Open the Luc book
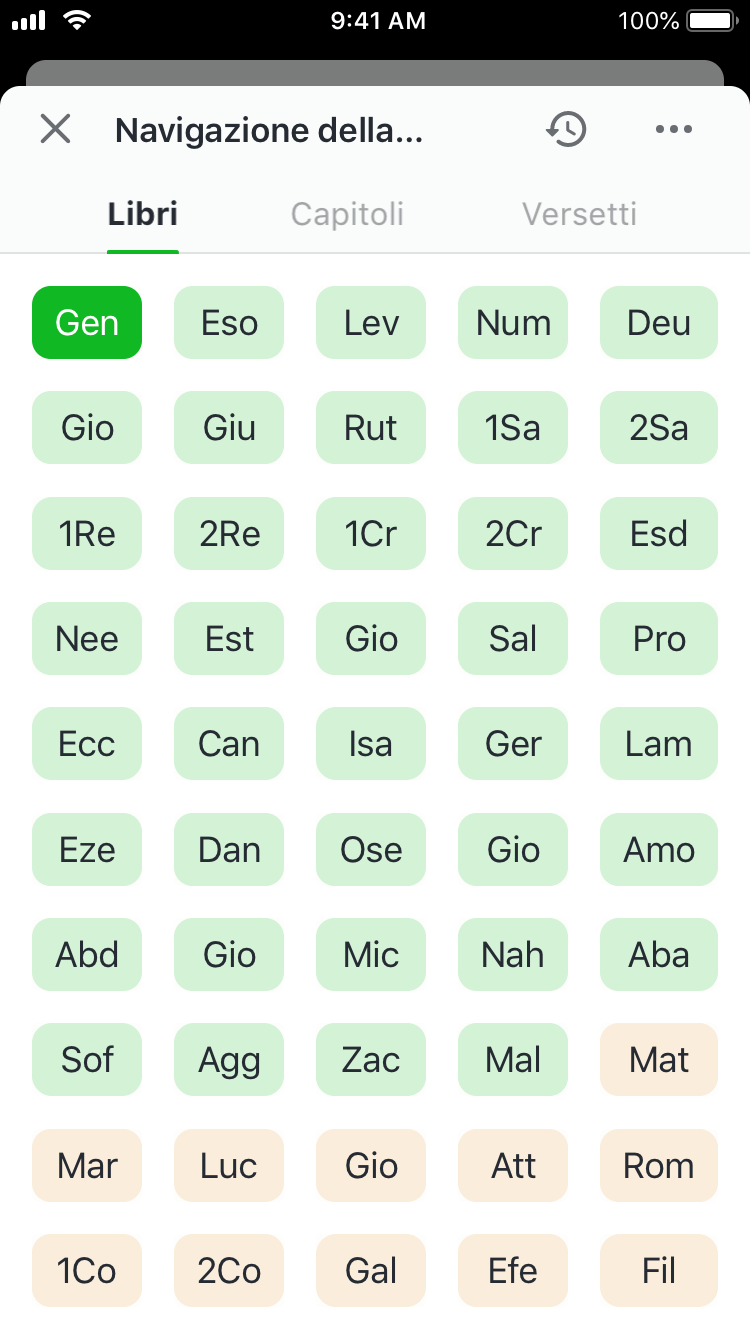The width and height of the screenshot is (750, 1334). 229,1166
